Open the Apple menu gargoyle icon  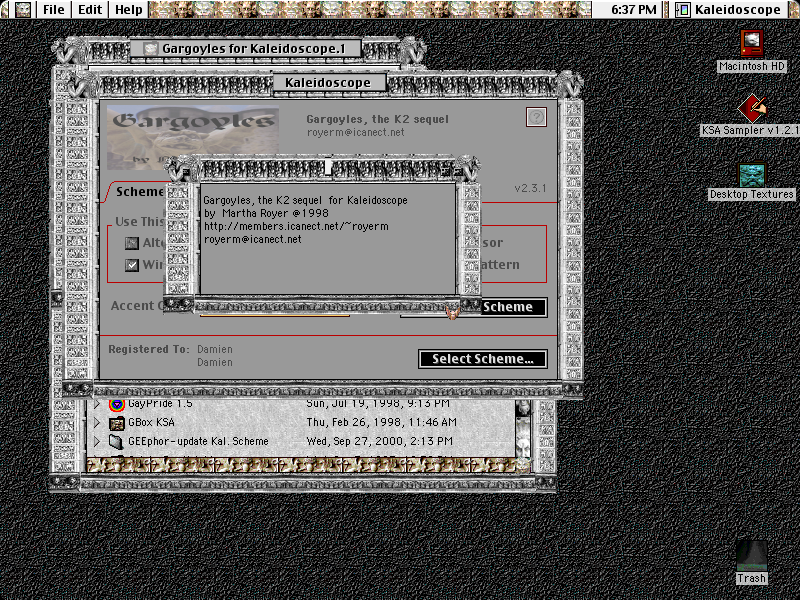(x=22, y=9)
